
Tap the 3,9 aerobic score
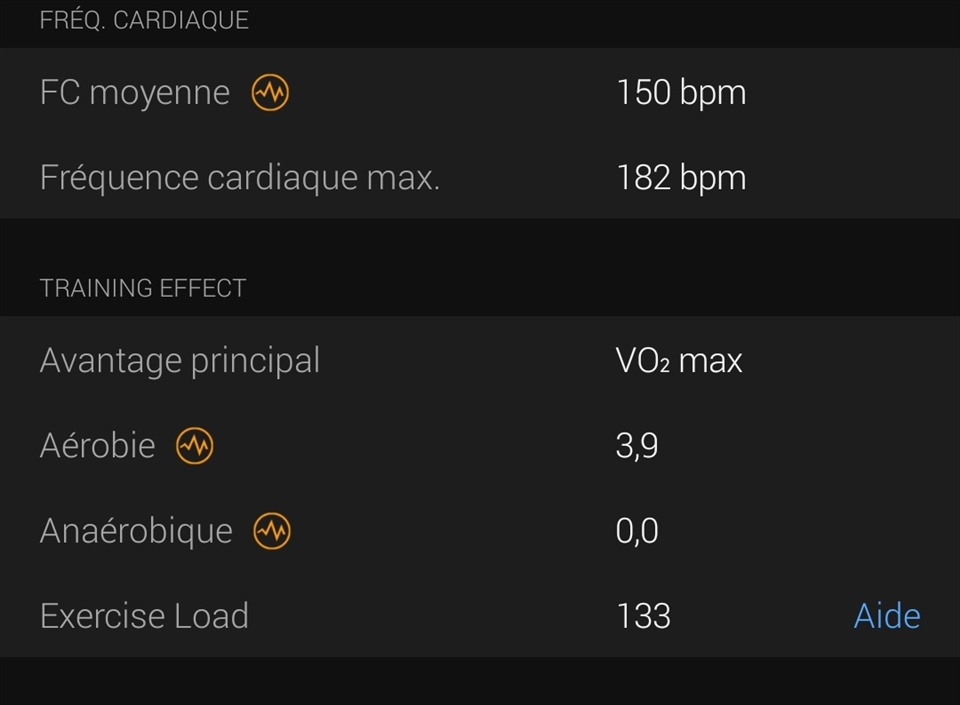pos(637,446)
